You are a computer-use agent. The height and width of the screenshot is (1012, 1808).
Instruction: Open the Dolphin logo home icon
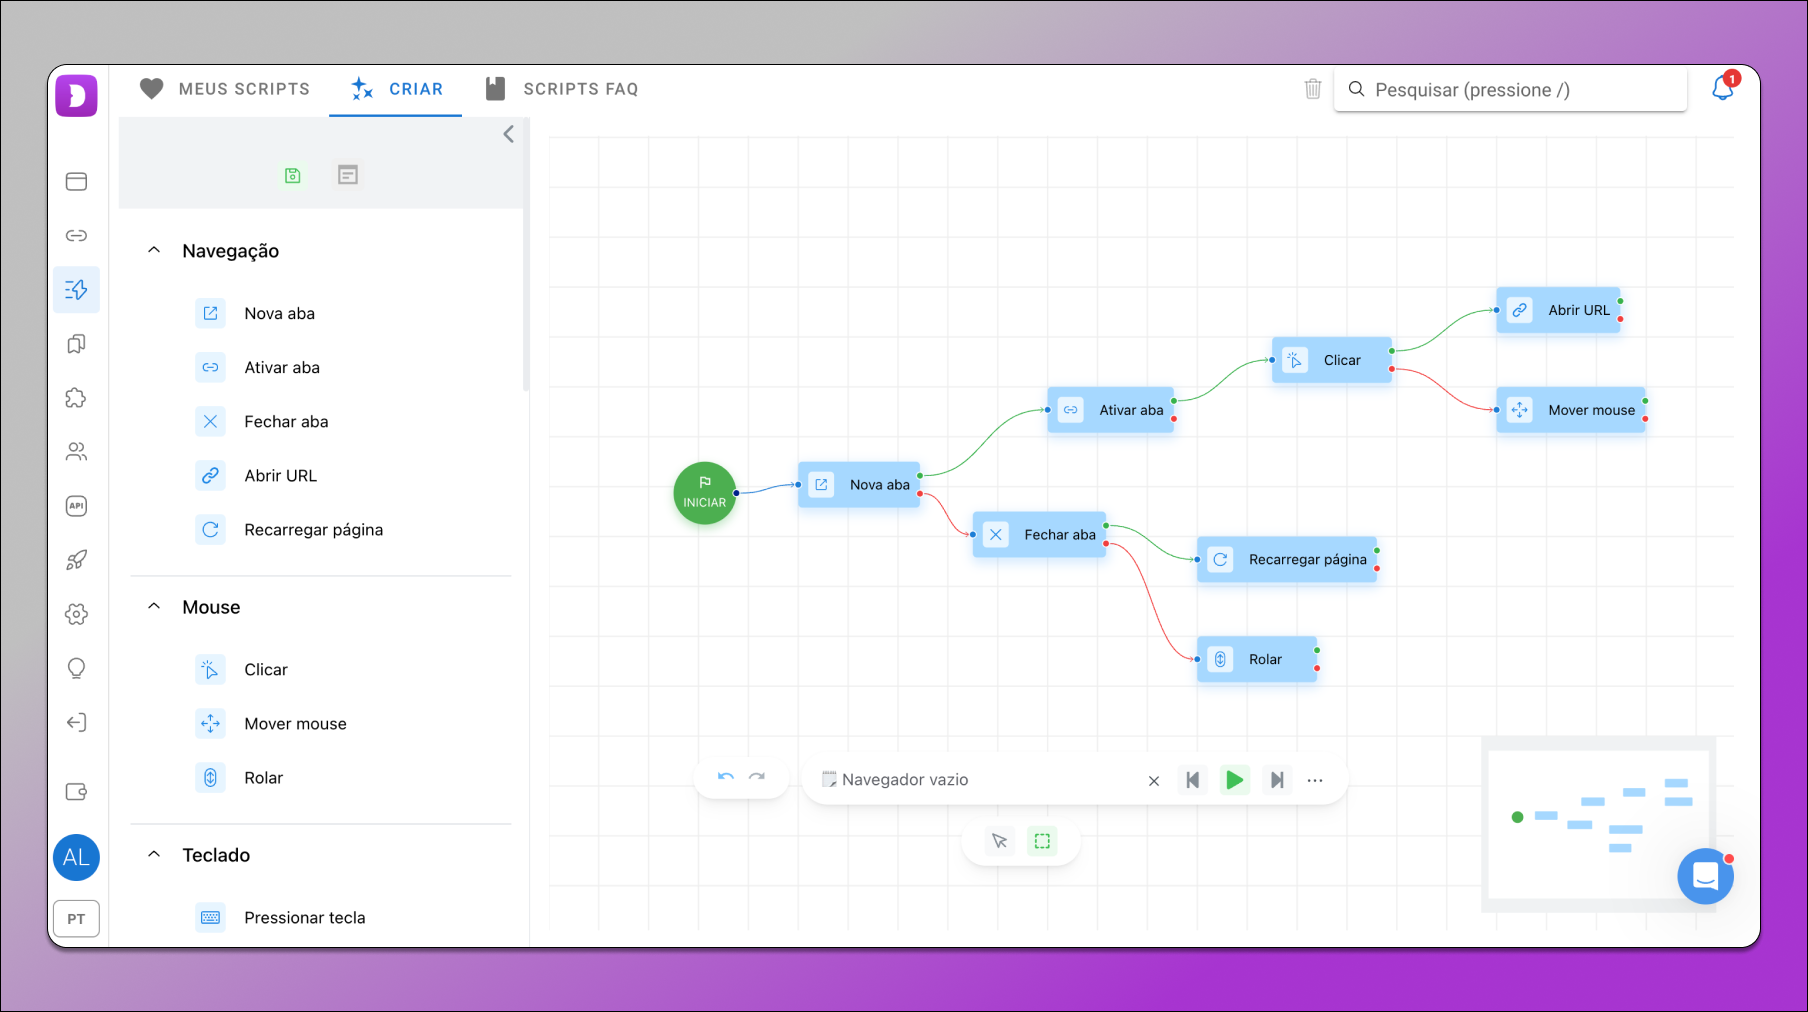point(76,96)
